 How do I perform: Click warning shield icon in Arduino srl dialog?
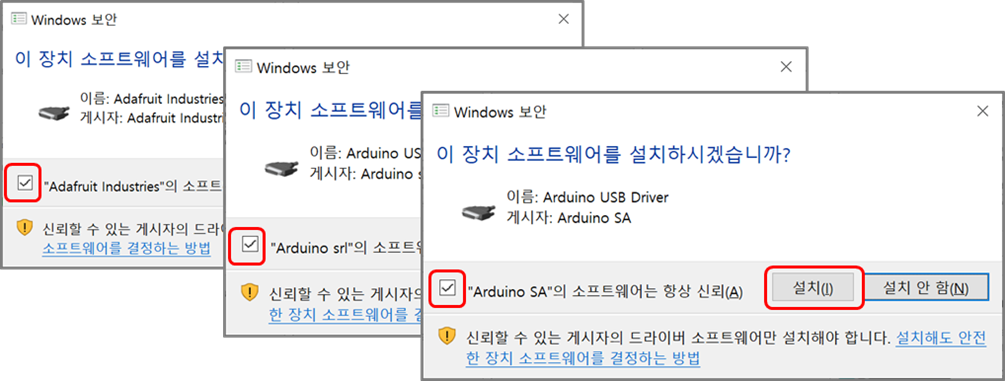tap(249, 292)
